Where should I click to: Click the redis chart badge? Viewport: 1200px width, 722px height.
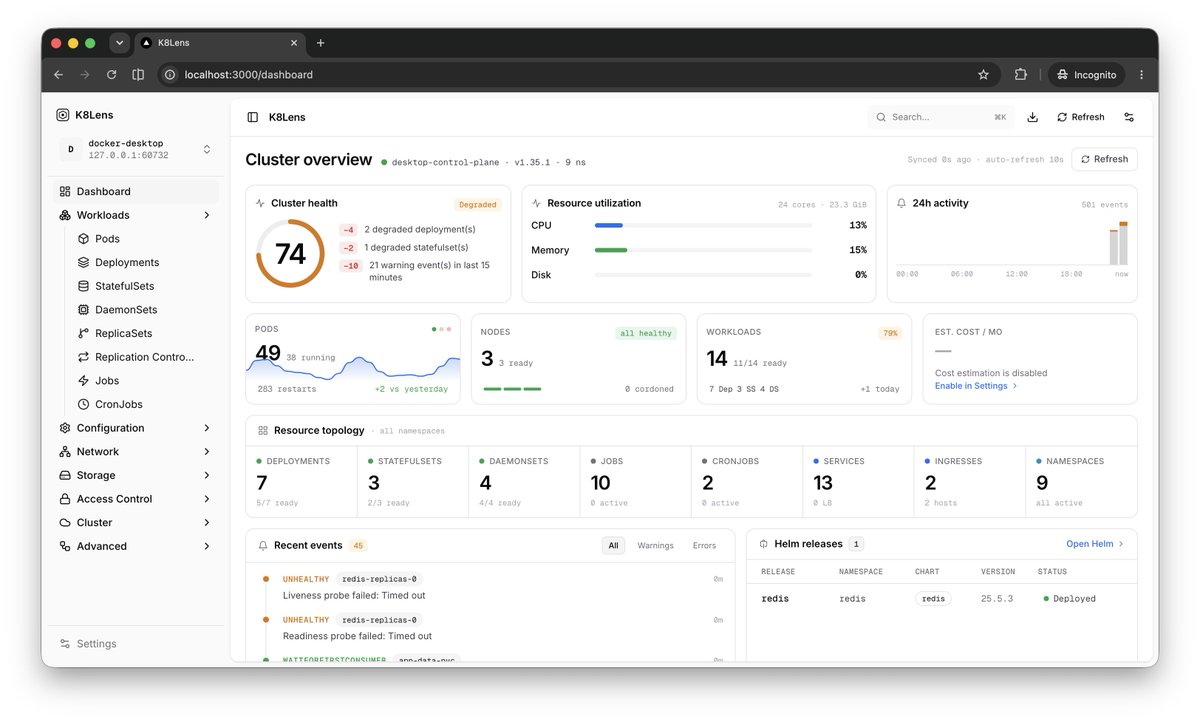coord(933,599)
